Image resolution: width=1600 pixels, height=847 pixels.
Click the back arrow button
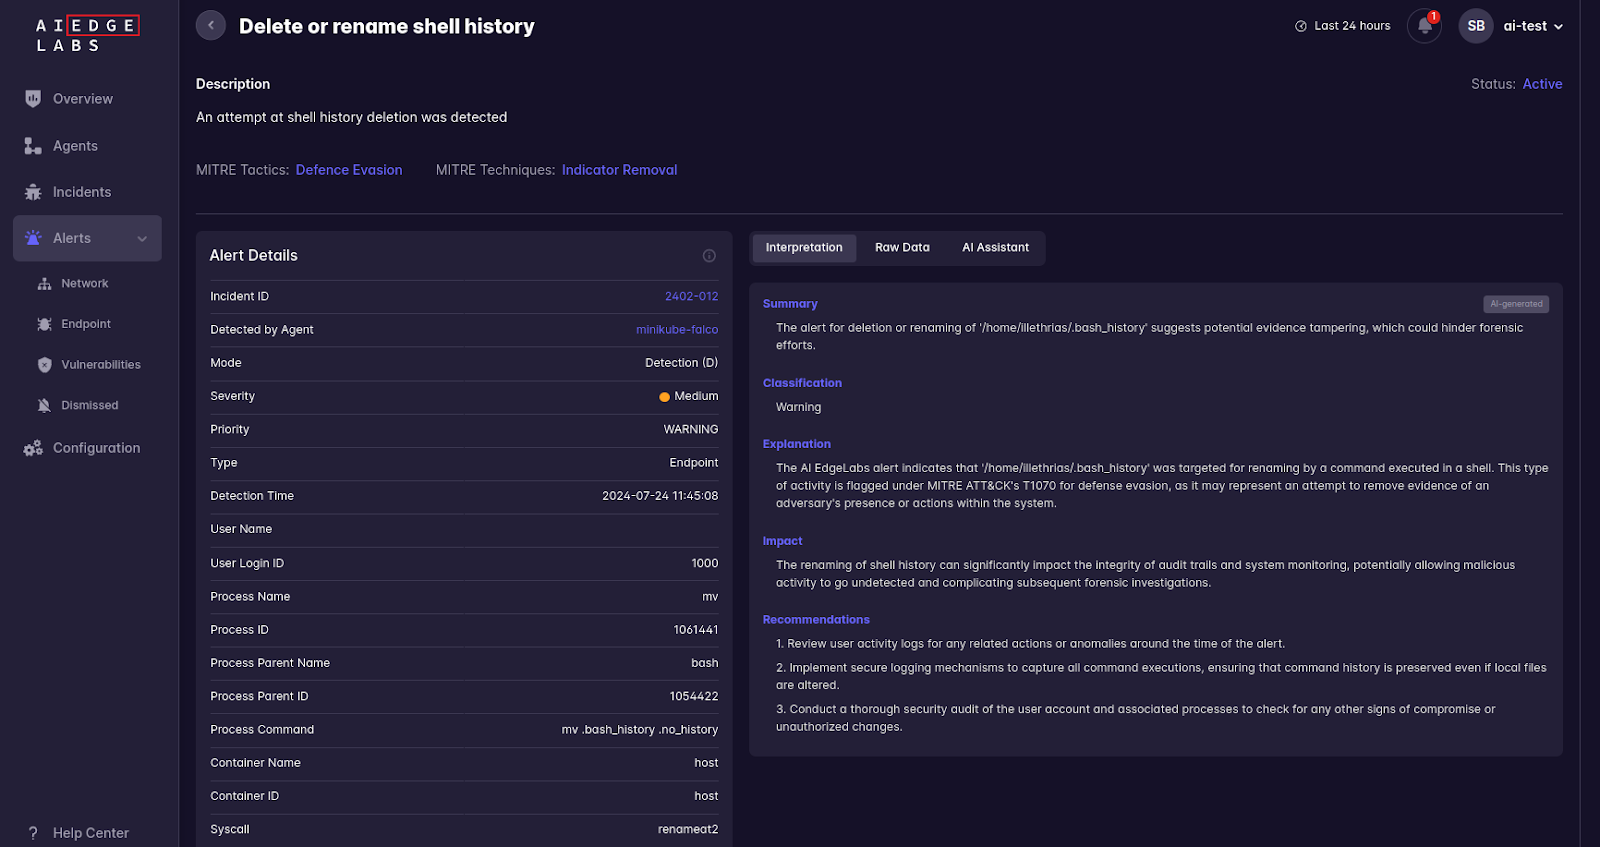tap(211, 25)
